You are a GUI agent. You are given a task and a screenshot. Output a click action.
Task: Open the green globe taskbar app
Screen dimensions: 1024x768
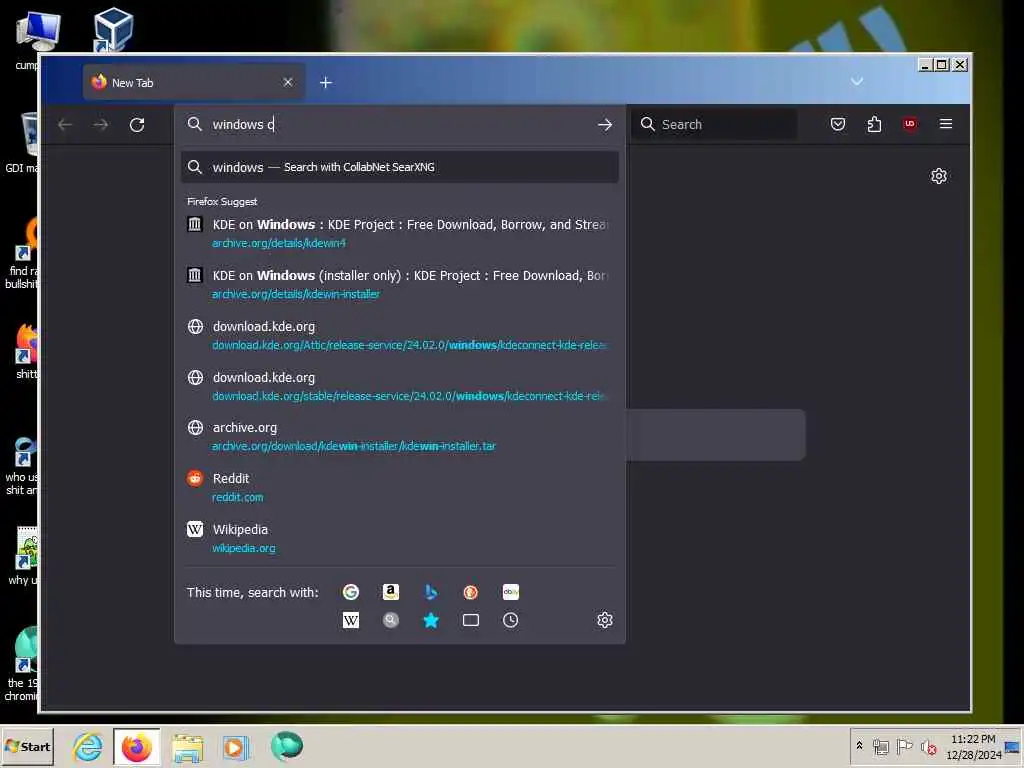[x=286, y=746]
